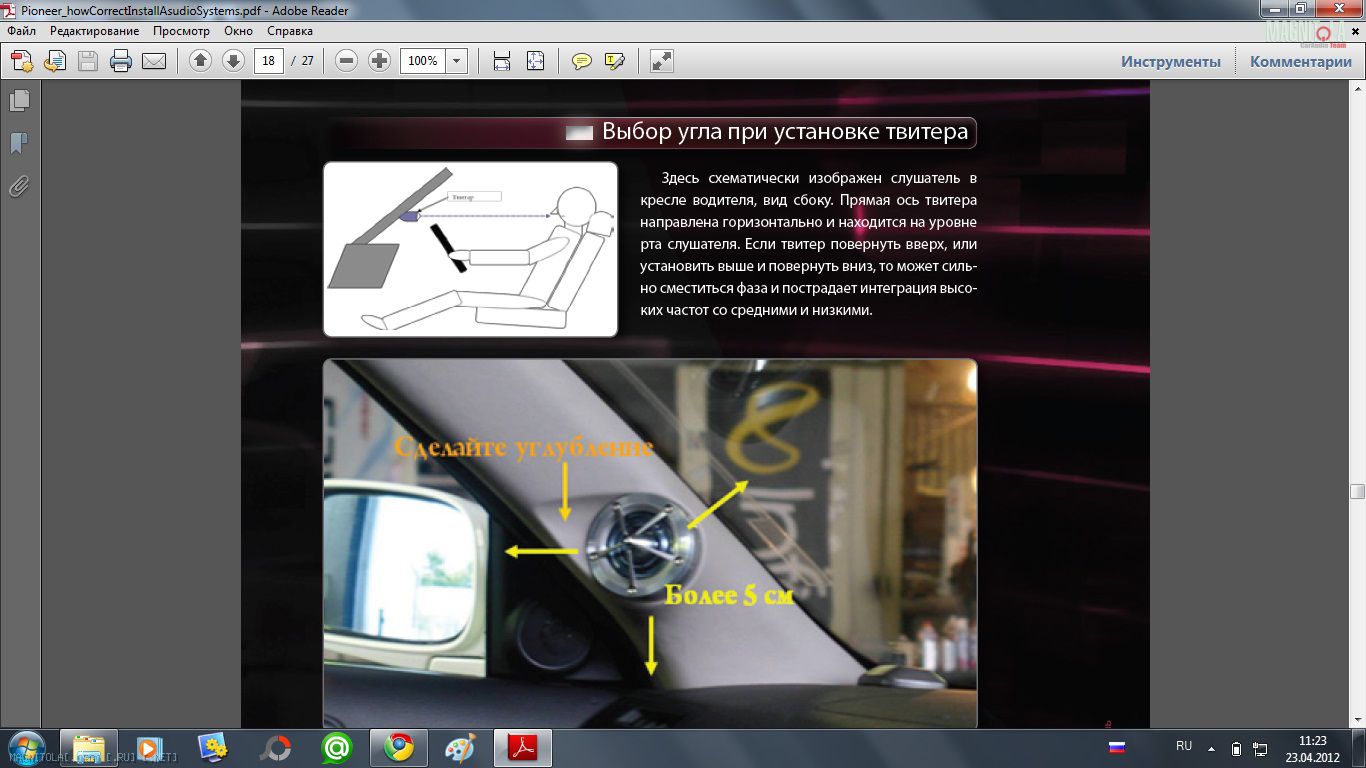Open the Просмотр menu
This screenshot has height=768, width=1366.
point(181,31)
